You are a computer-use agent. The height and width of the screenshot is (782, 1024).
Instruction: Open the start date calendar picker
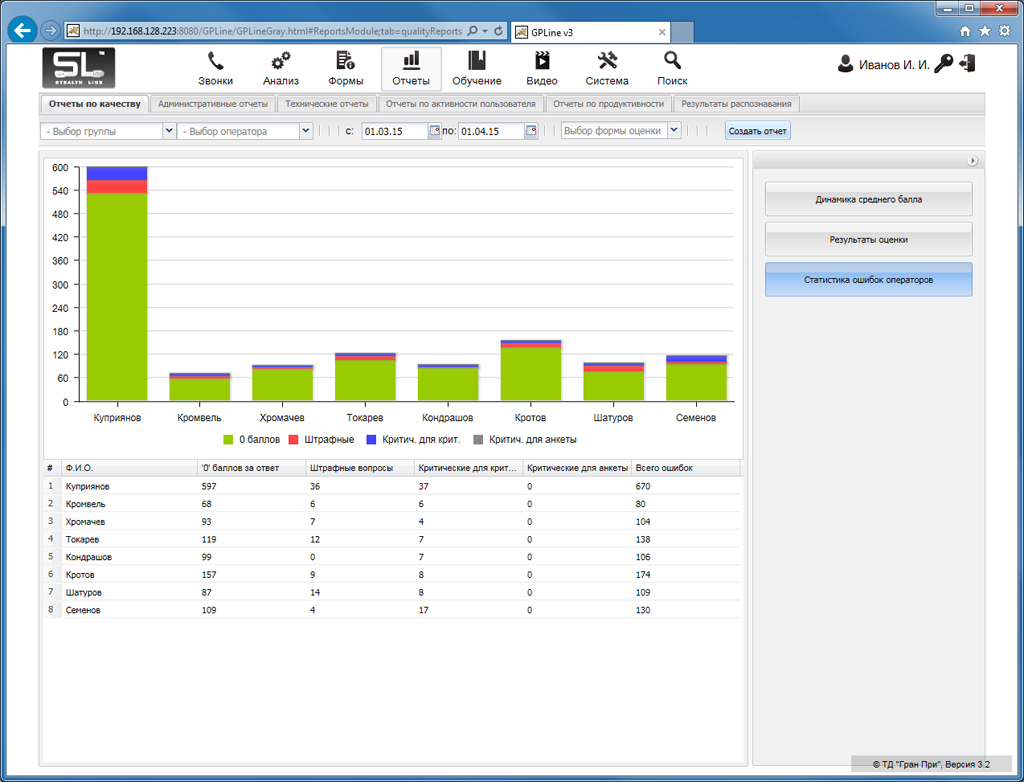(434, 131)
